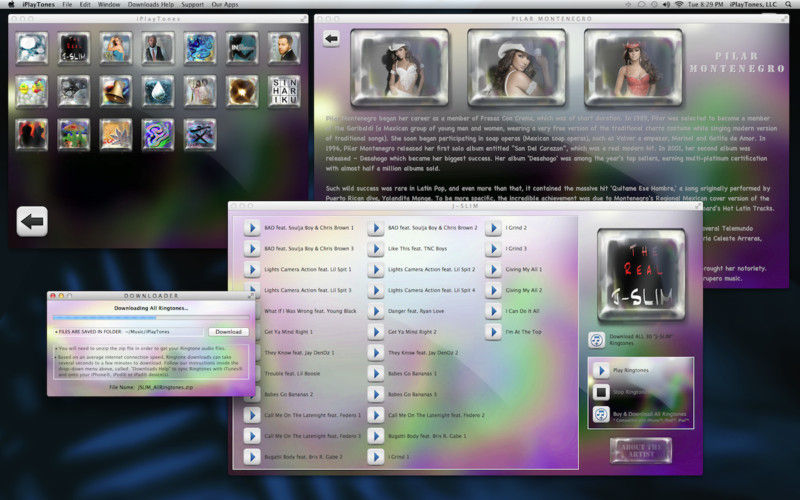
Task: Play Lights Camera Action feat. Lil Spit 1
Action: pos(252,269)
